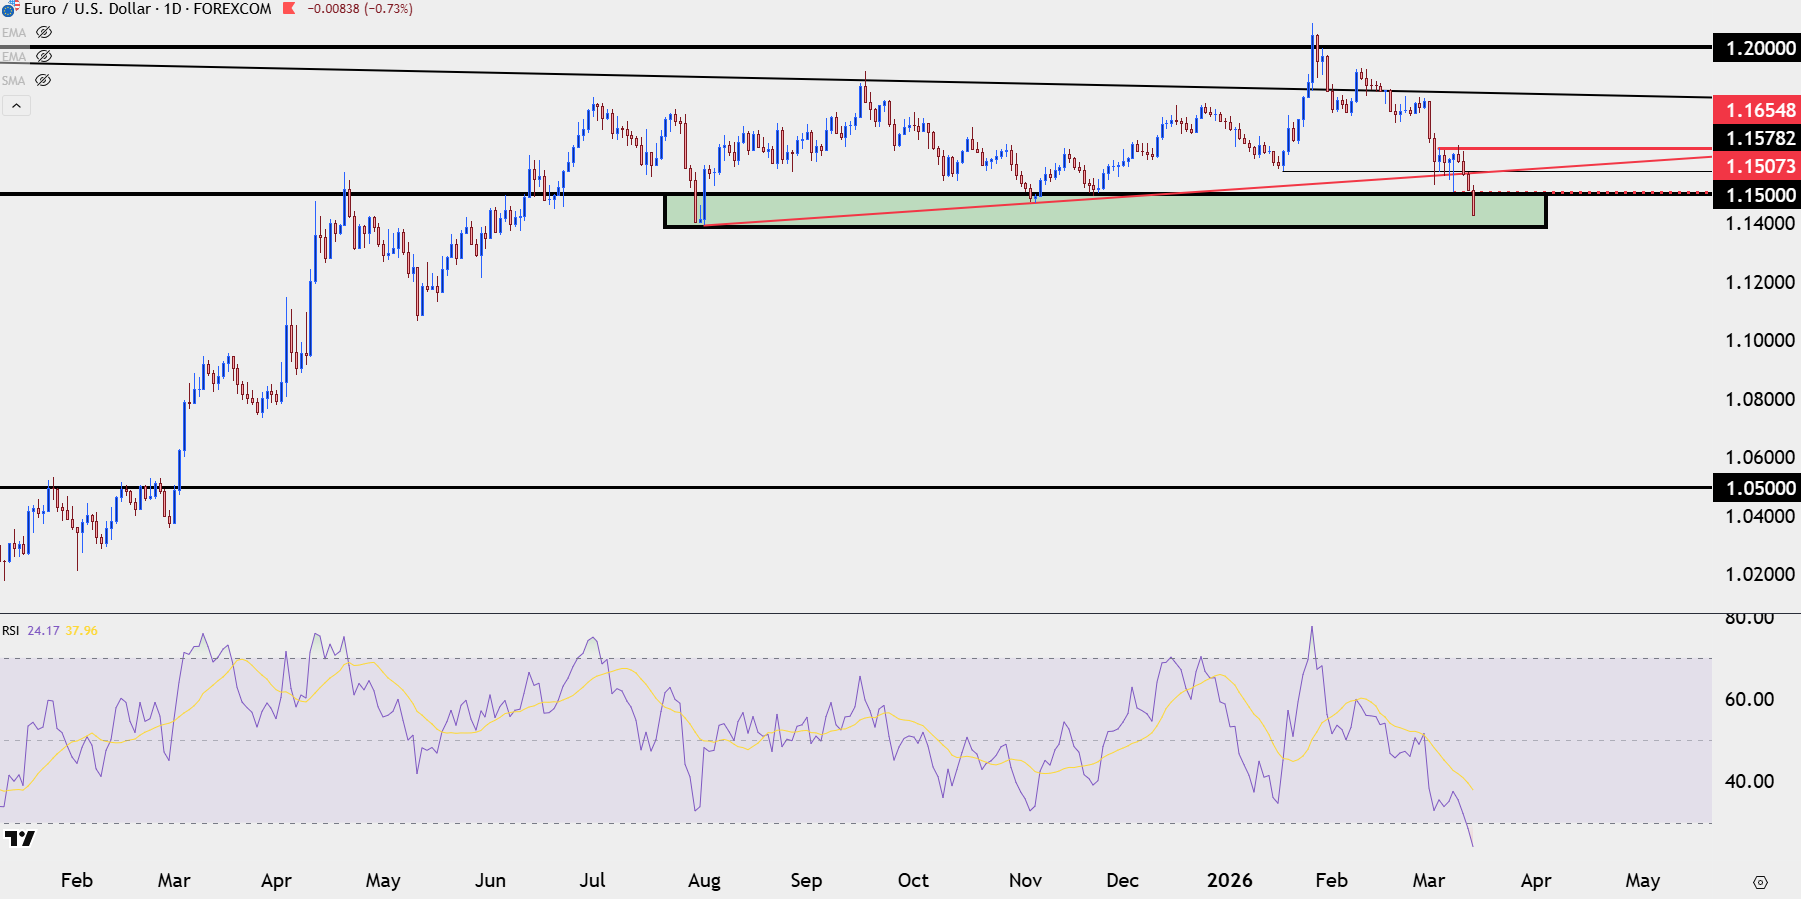1801x899 pixels.
Task: Click the 1.20000 price label
Action: point(1757,48)
